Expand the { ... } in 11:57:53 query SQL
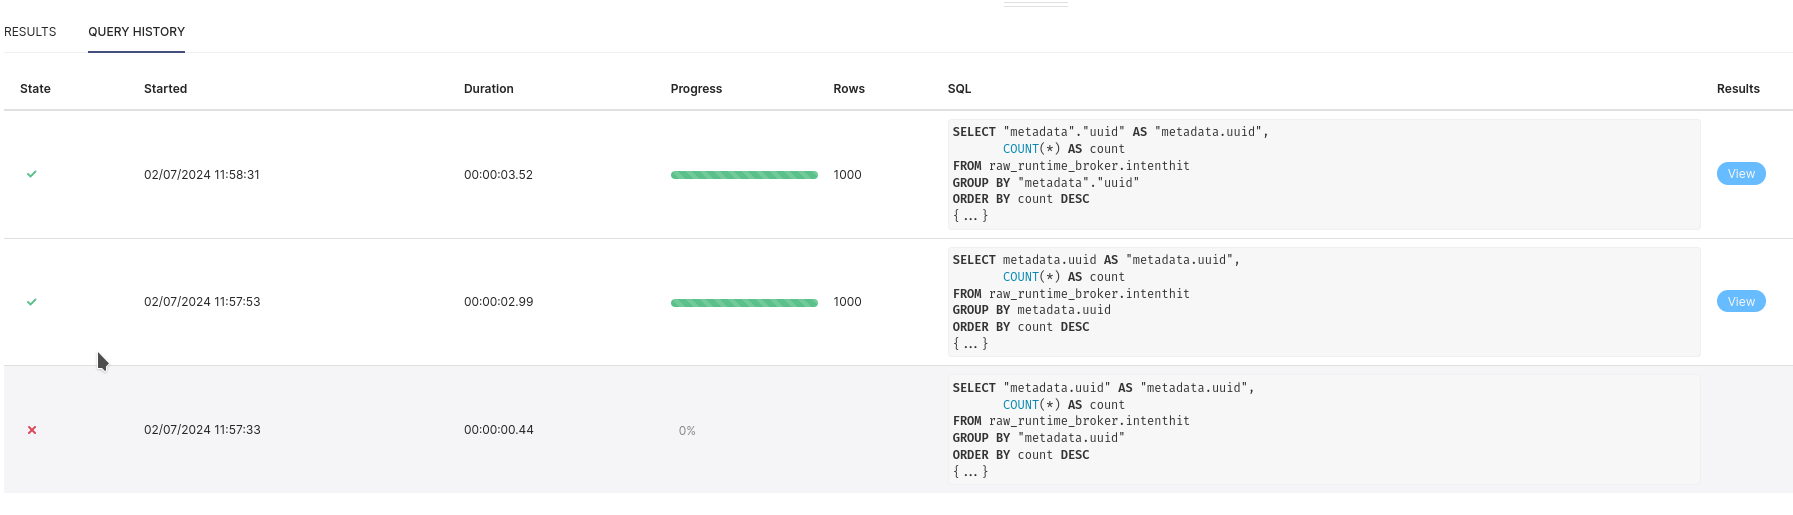The image size is (1793, 515). point(970,344)
